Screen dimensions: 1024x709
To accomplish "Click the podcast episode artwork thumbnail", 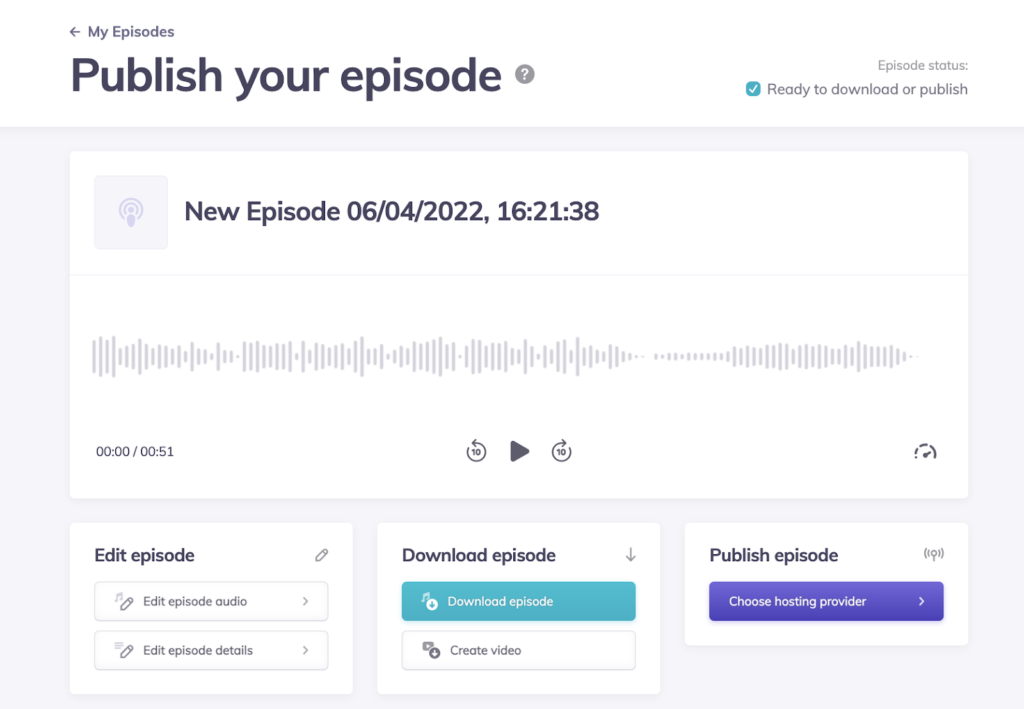I will [131, 212].
